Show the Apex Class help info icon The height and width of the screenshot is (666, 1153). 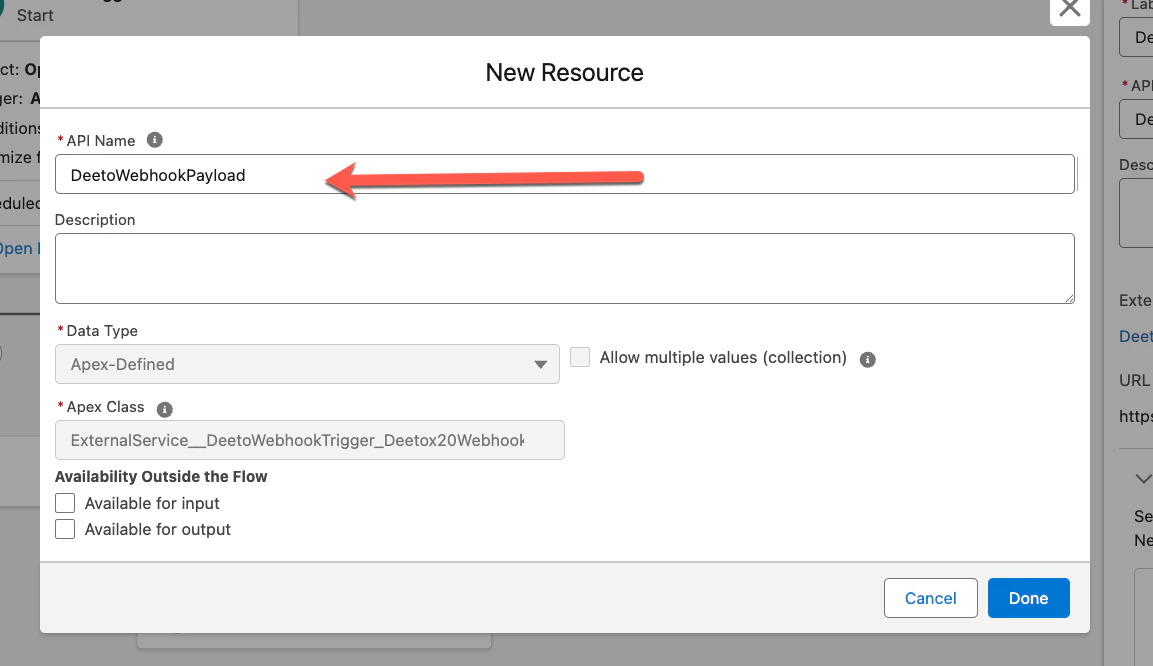pyautogui.click(x=165, y=409)
